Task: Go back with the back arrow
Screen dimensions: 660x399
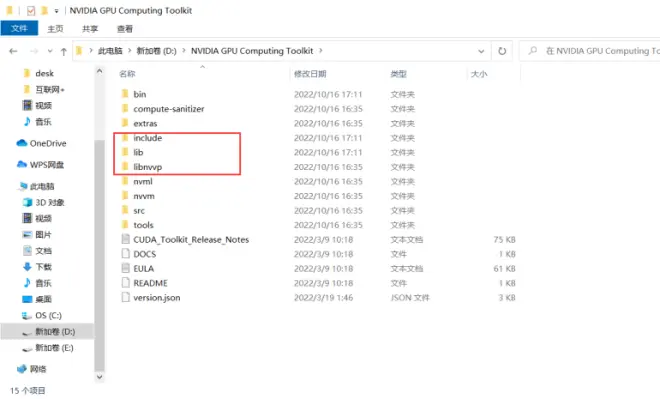Action: (13, 51)
